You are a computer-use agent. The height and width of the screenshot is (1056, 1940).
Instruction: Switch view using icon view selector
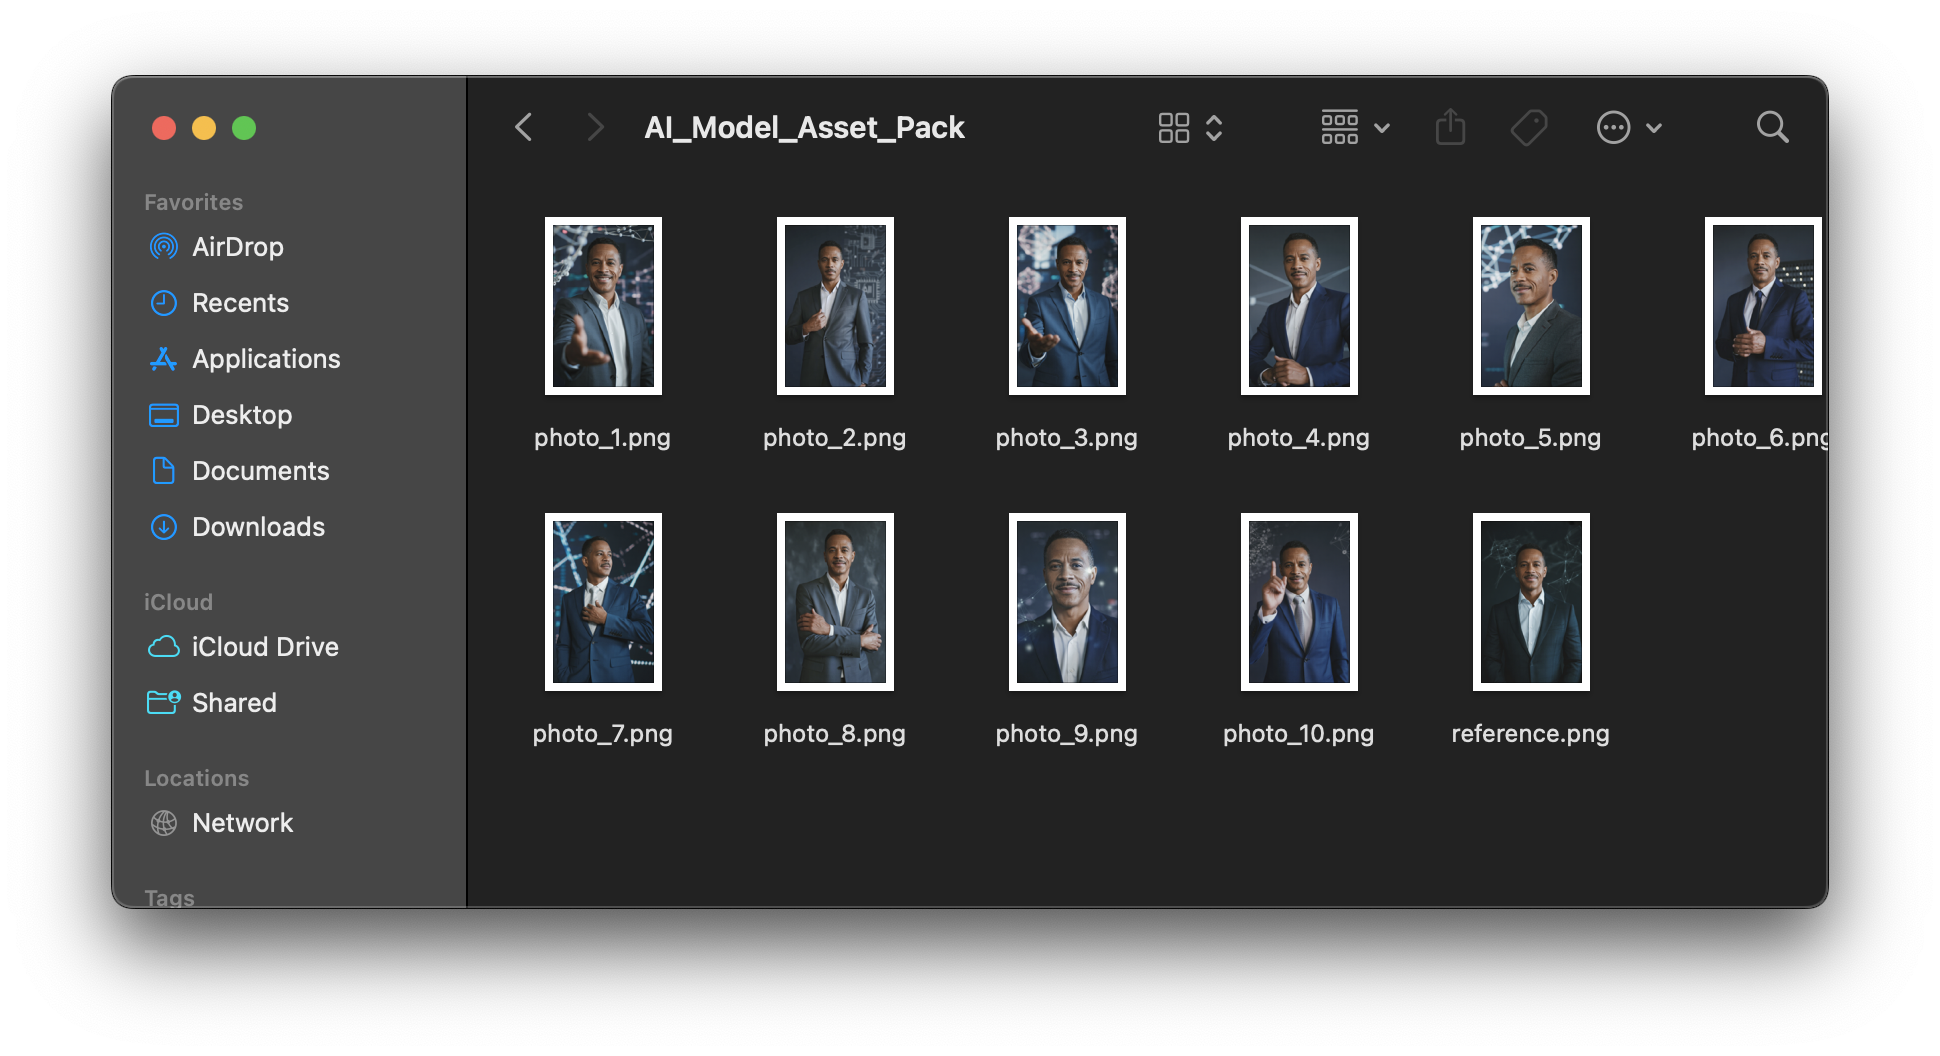coord(1190,127)
